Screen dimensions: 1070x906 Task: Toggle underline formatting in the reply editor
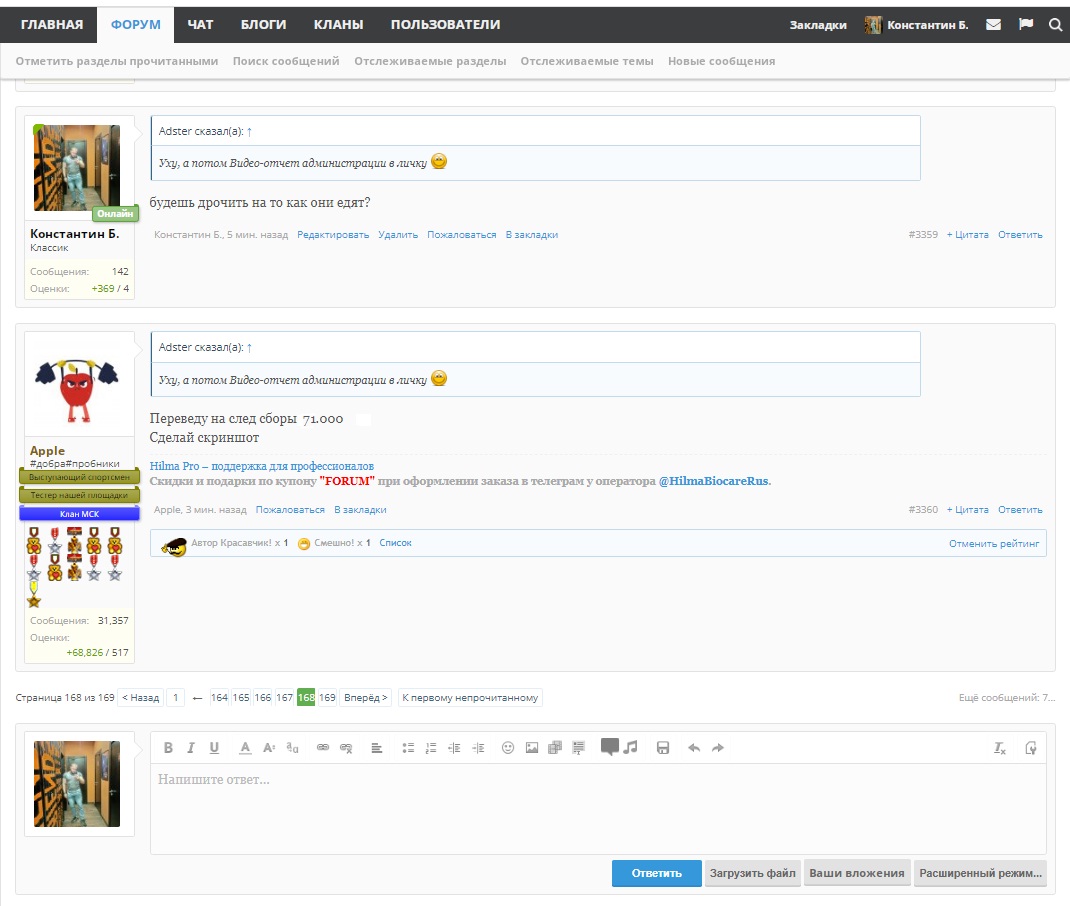[214, 748]
